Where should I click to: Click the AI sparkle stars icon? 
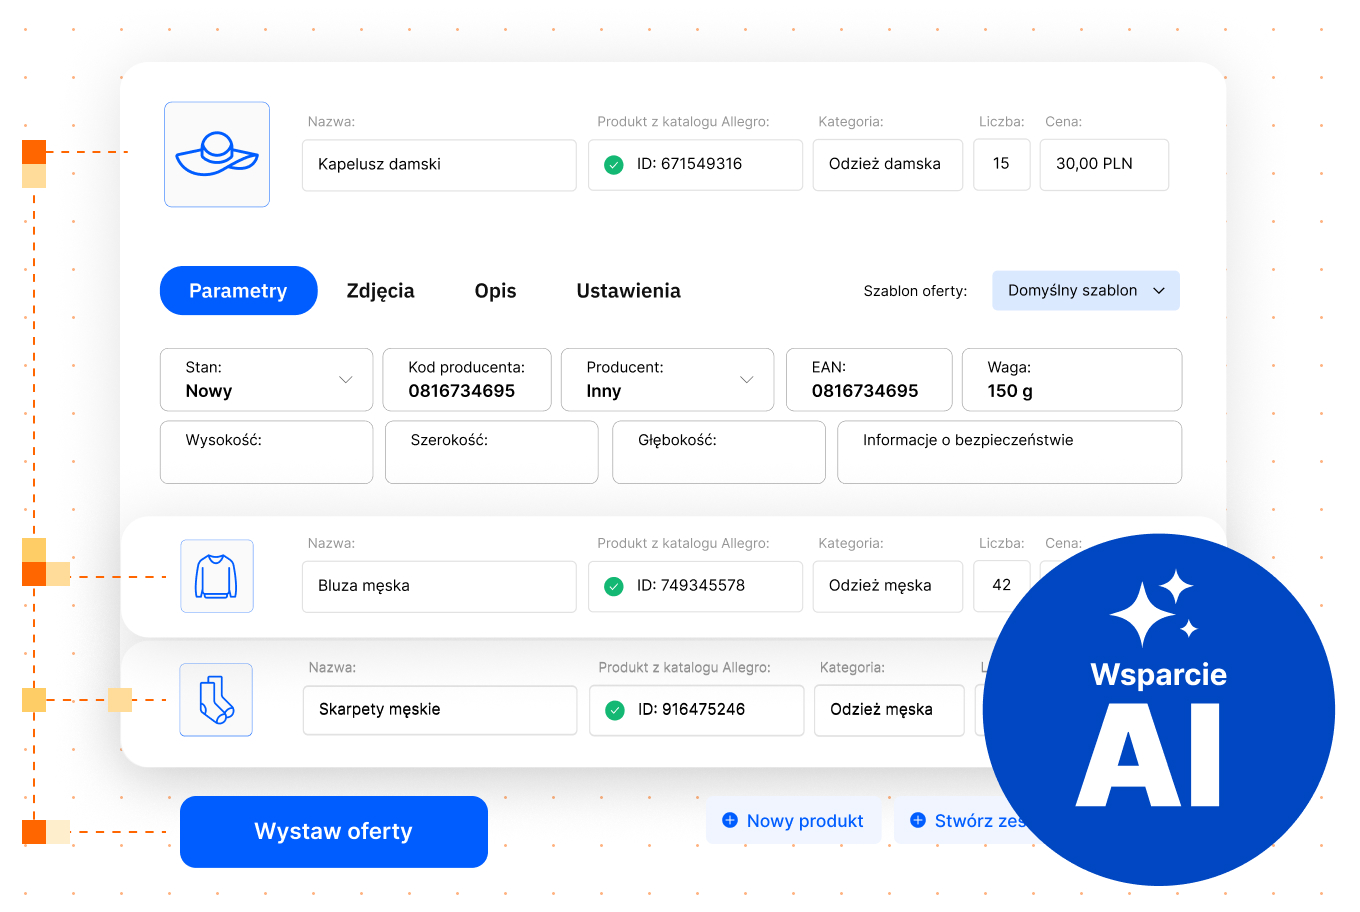coord(1153,608)
